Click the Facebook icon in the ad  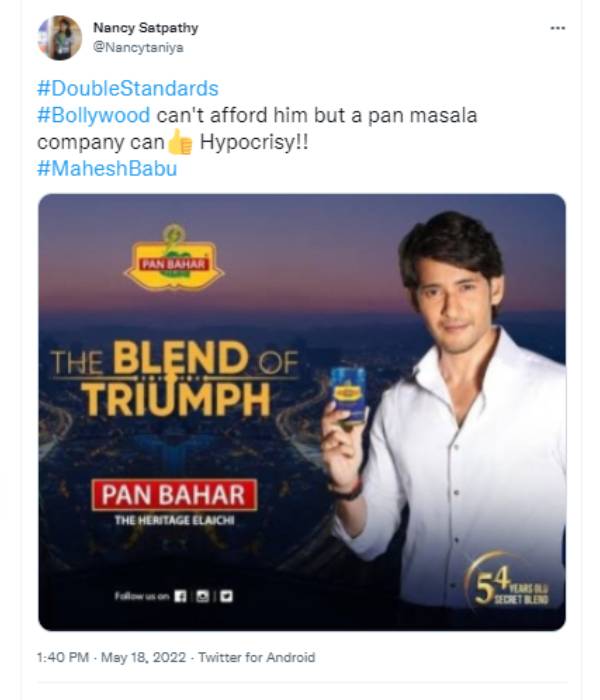click(180, 596)
